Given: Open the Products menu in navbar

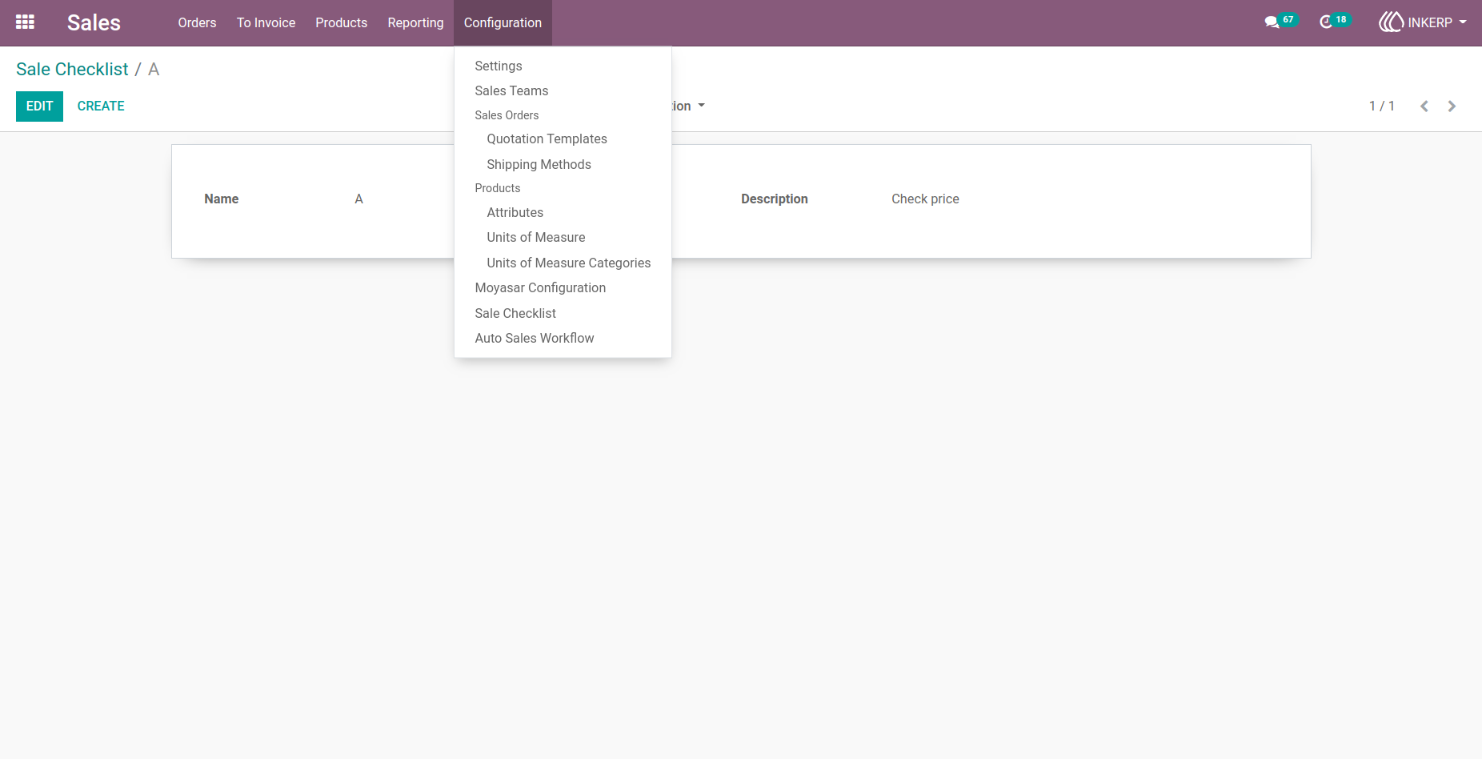Looking at the screenshot, I should point(341,22).
